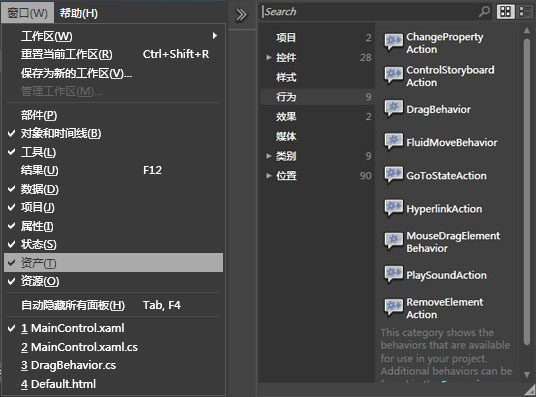536x397 pixels.
Task: Open the 部件(P) panel menu item
Action: (x=113, y=115)
